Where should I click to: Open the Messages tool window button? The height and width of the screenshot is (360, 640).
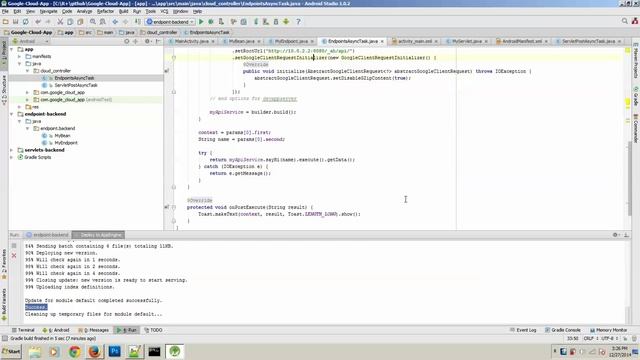[93, 330]
